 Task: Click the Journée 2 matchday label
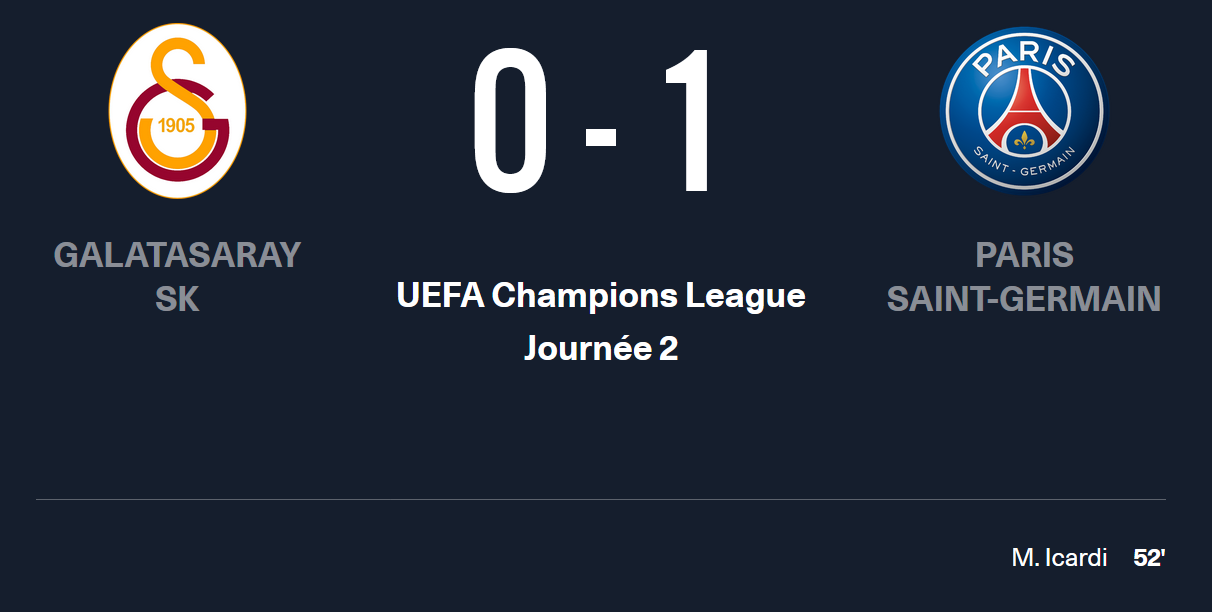pyautogui.click(x=601, y=348)
